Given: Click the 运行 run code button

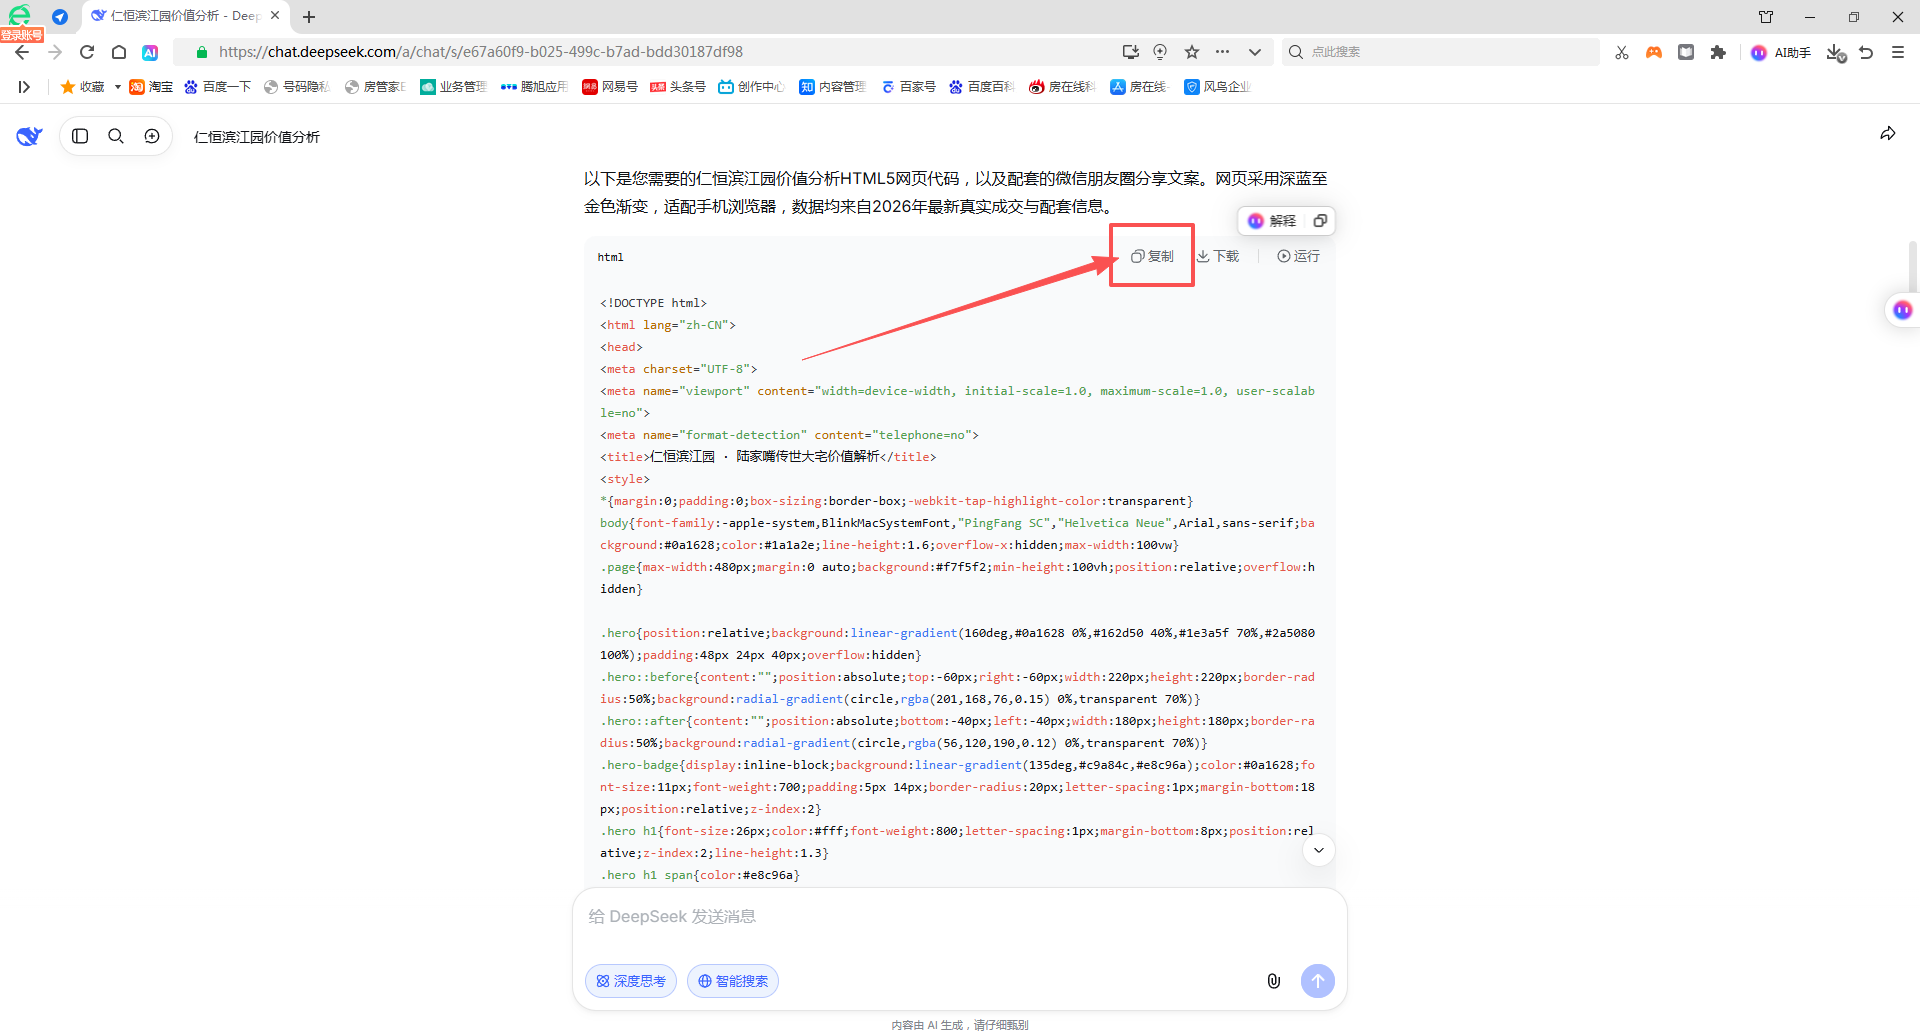Looking at the screenshot, I should pyautogui.click(x=1298, y=256).
